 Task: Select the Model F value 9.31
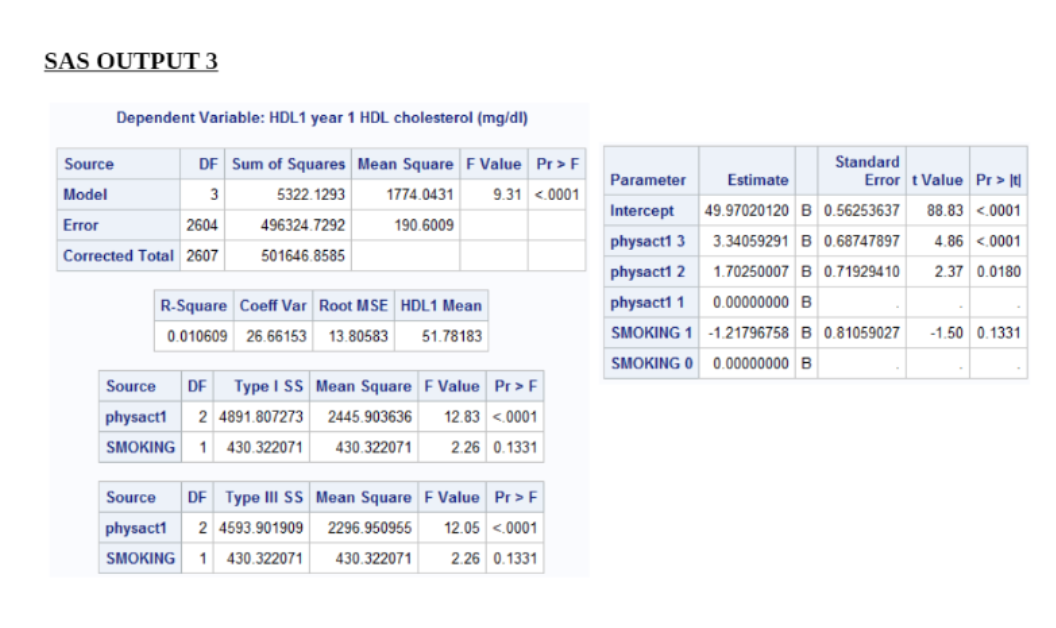(507, 195)
